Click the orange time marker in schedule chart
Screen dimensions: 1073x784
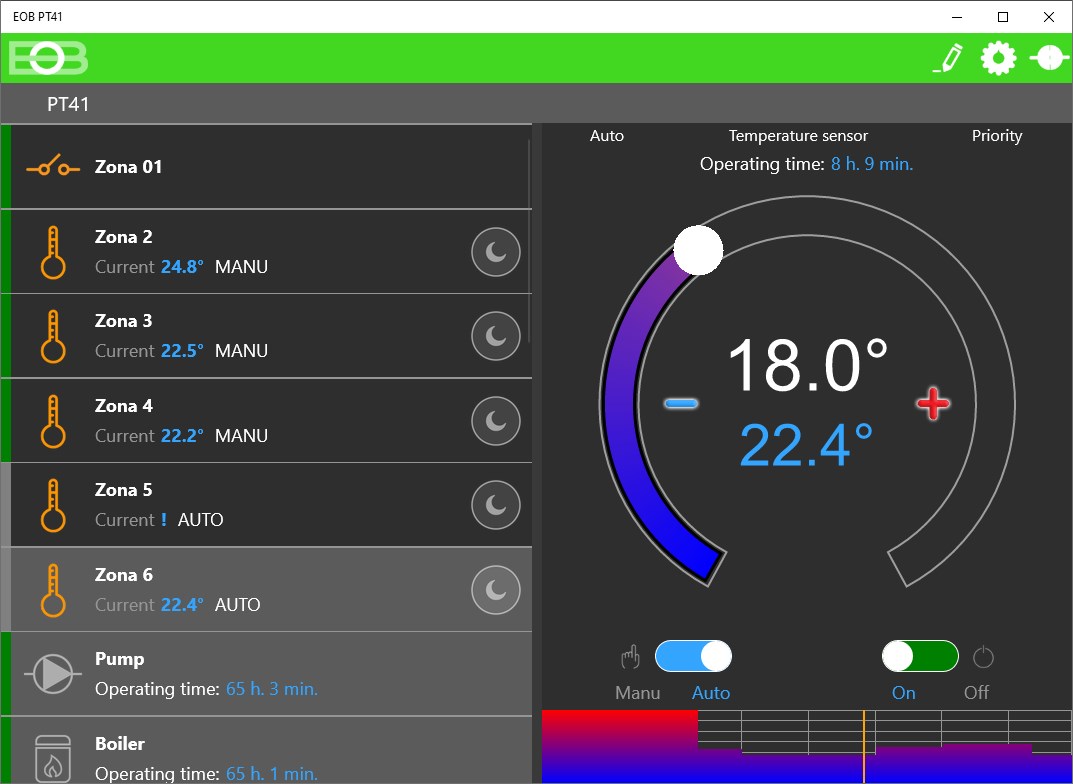pos(864,746)
